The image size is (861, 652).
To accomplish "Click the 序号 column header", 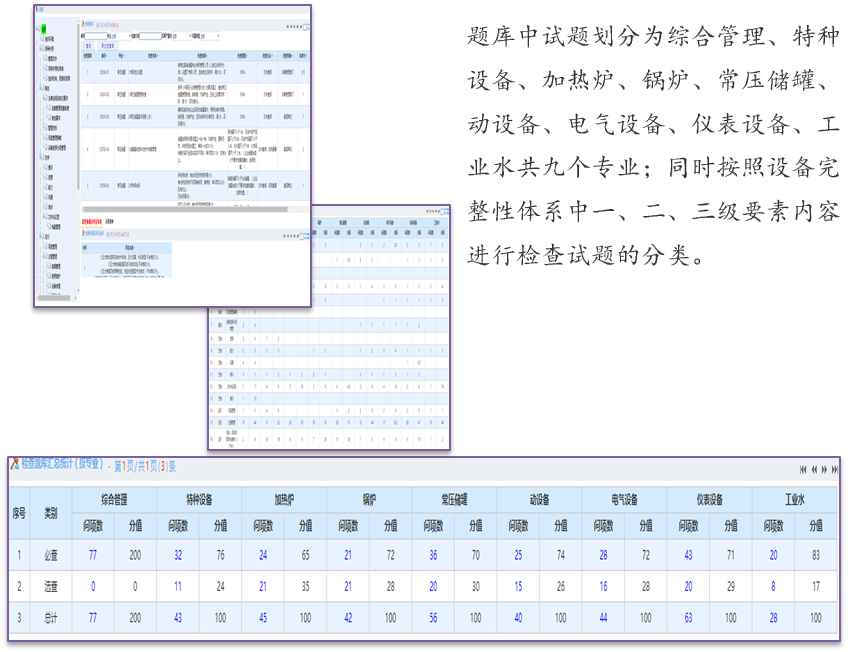I will click(19, 513).
